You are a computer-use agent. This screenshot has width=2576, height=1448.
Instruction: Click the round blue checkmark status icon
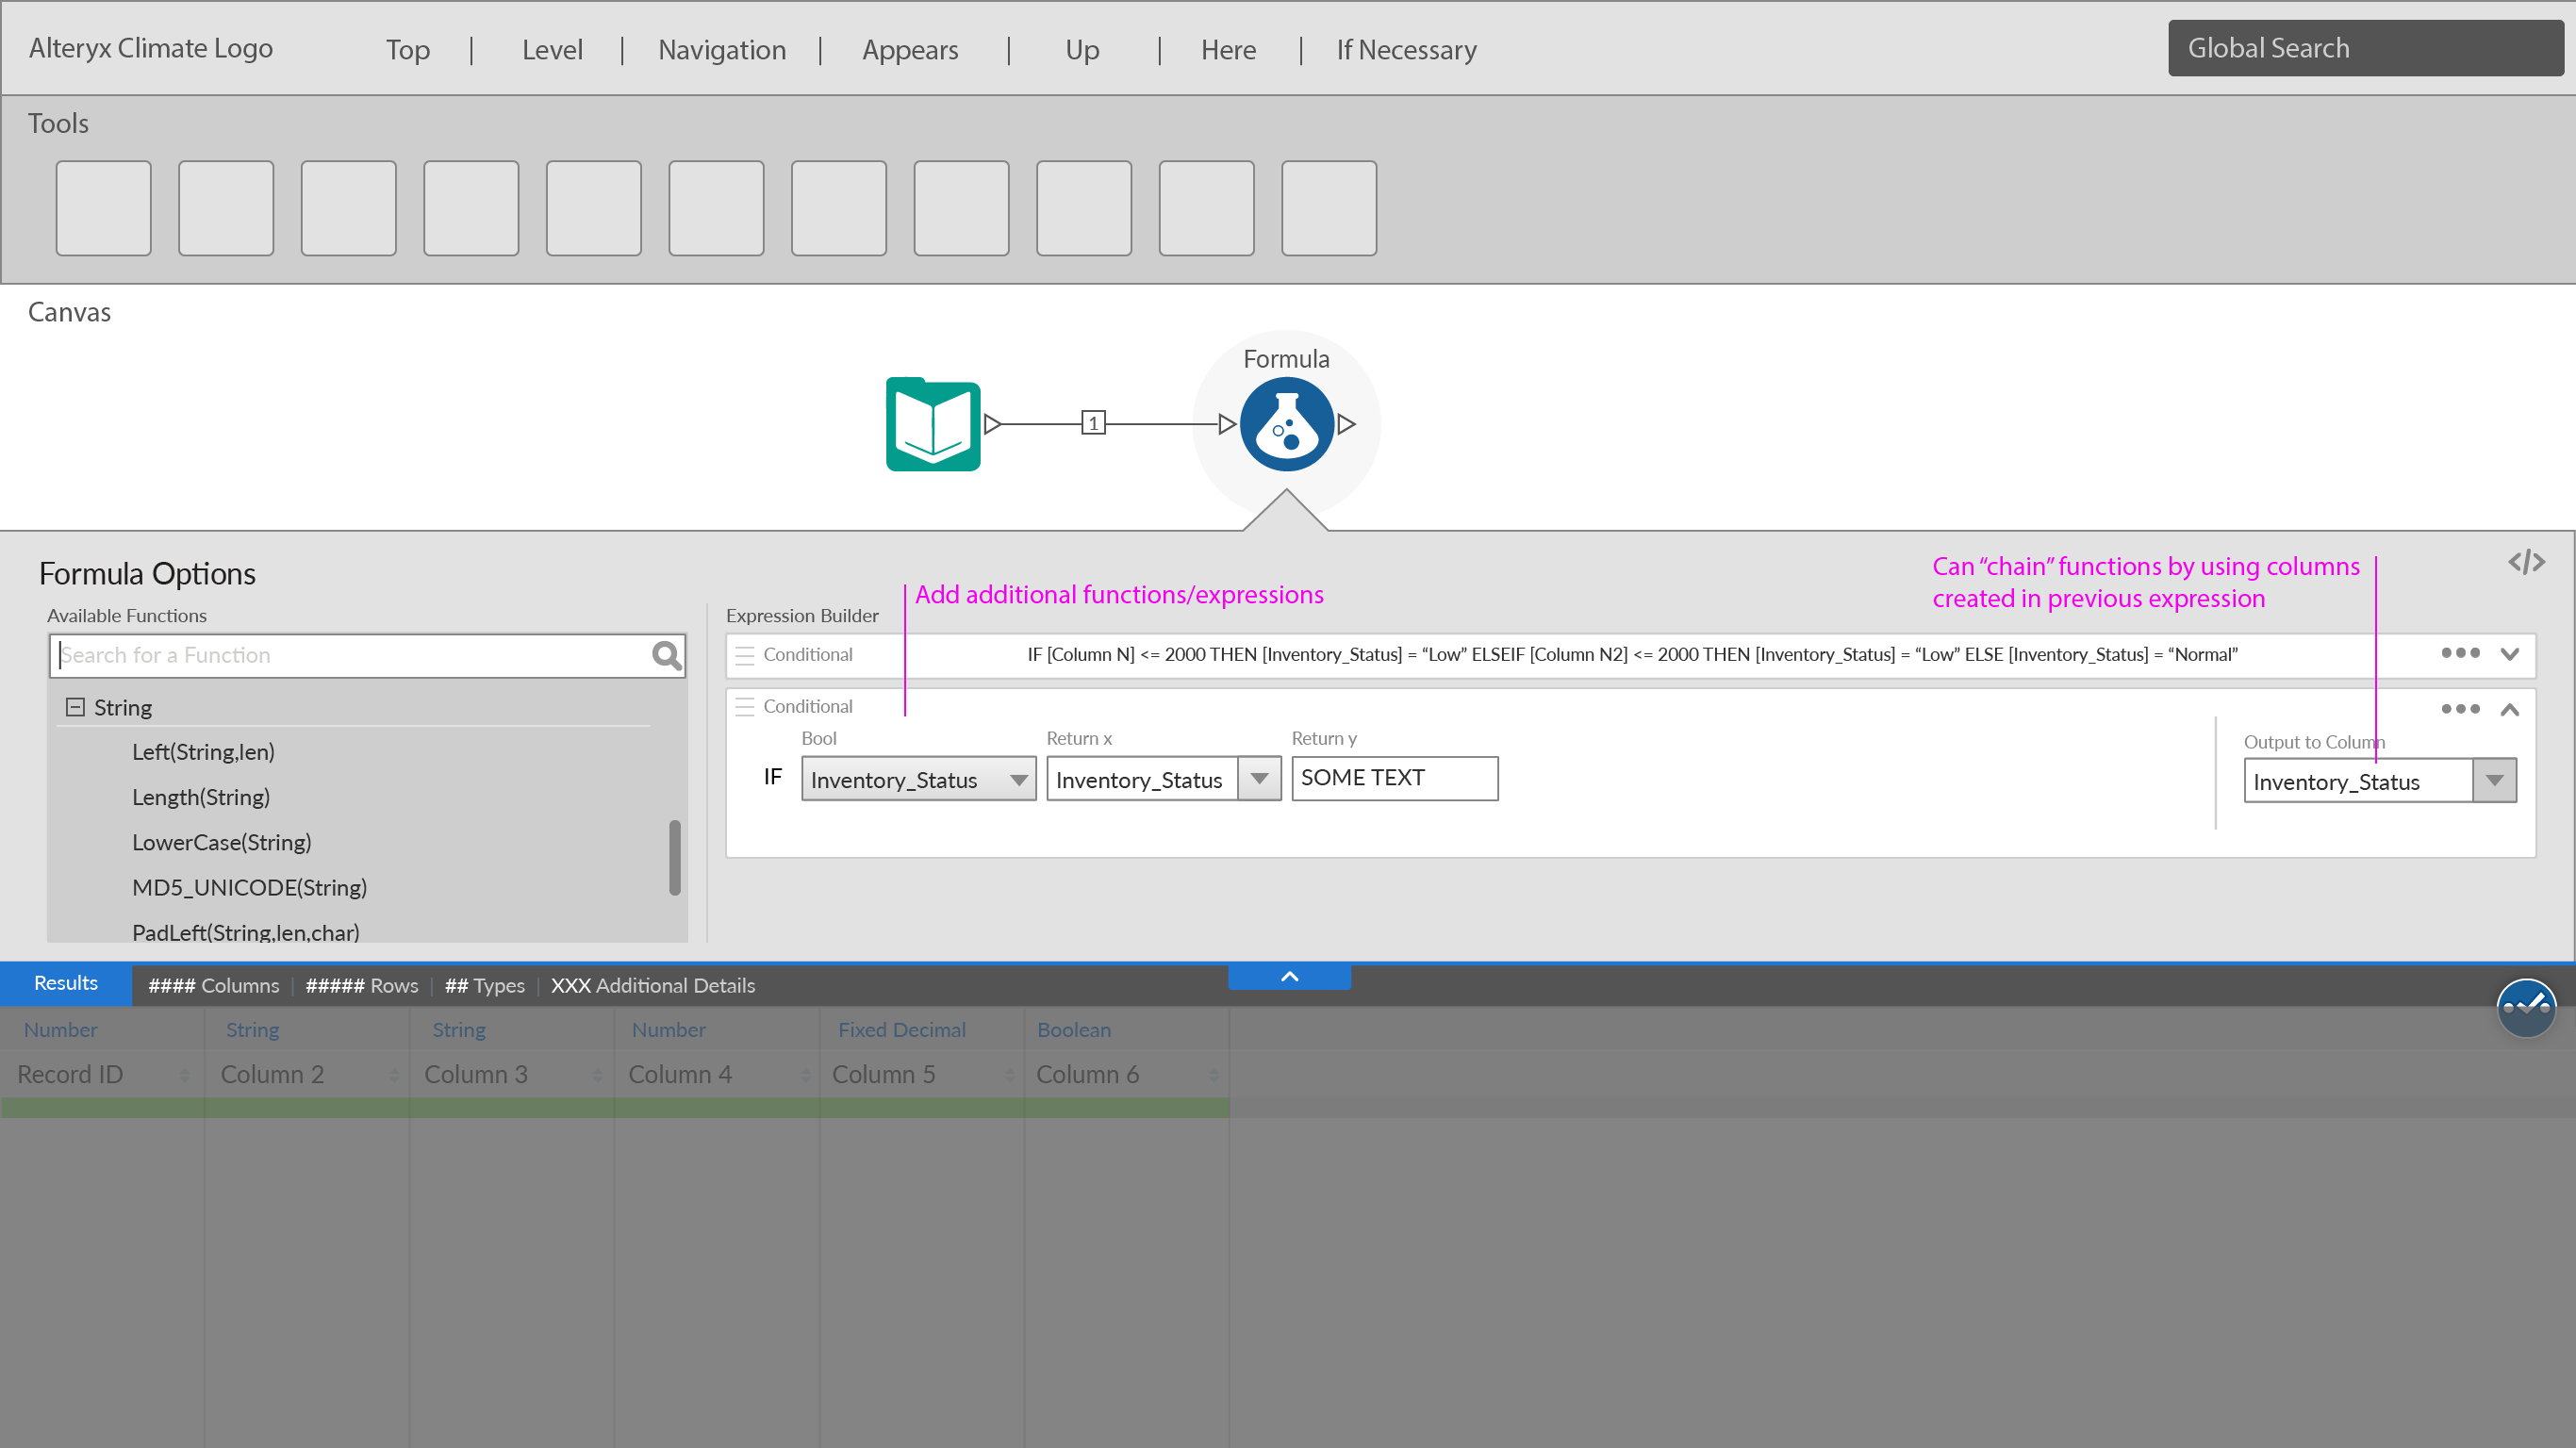pos(2525,1007)
